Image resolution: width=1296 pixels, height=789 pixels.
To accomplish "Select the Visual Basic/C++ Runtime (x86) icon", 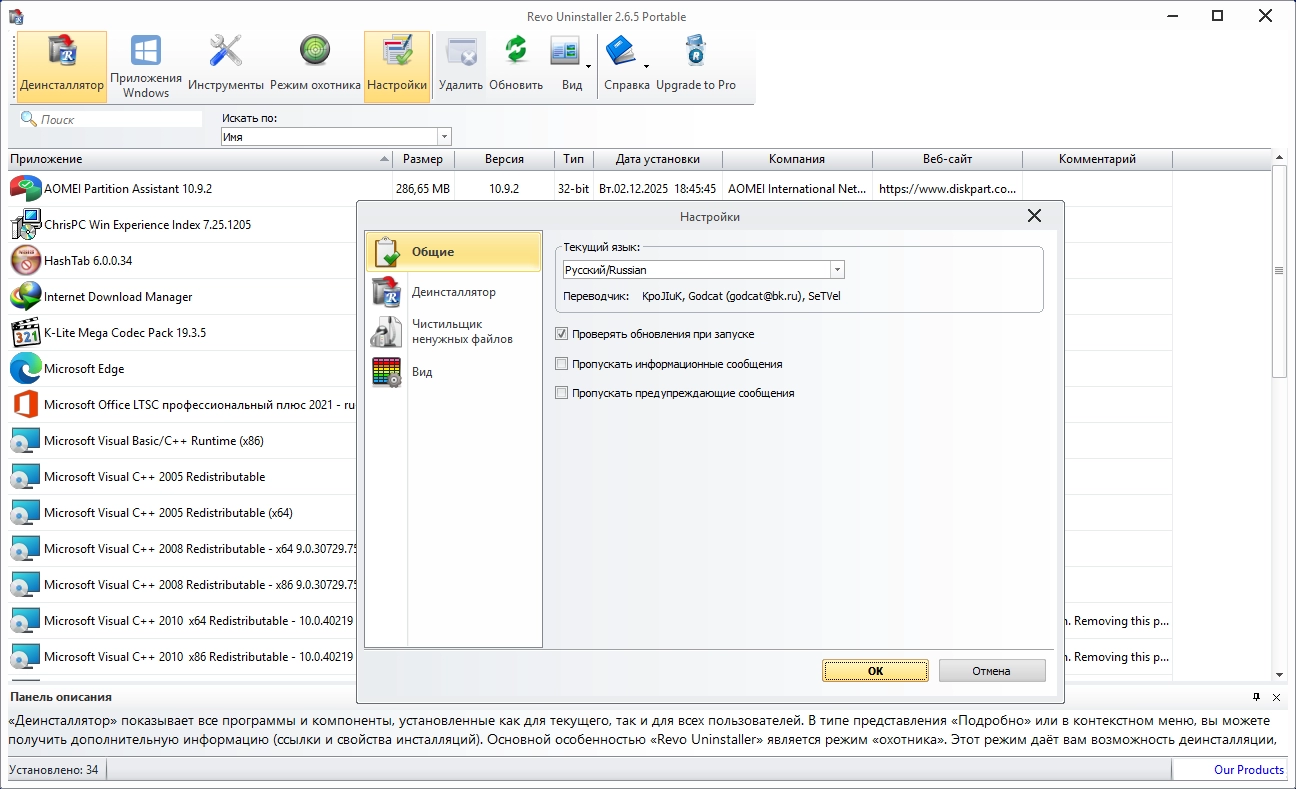I will [x=25, y=440].
